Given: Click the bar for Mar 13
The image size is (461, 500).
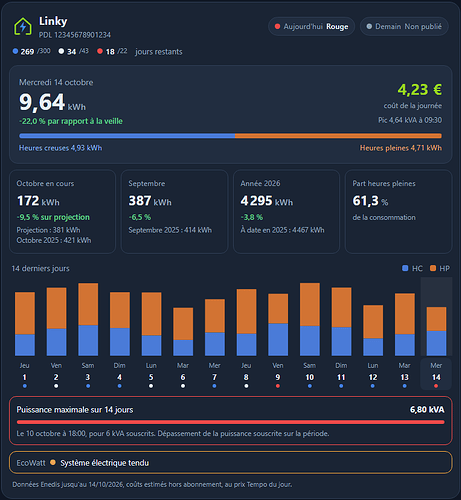Looking at the screenshot, I should pos(405,324).
